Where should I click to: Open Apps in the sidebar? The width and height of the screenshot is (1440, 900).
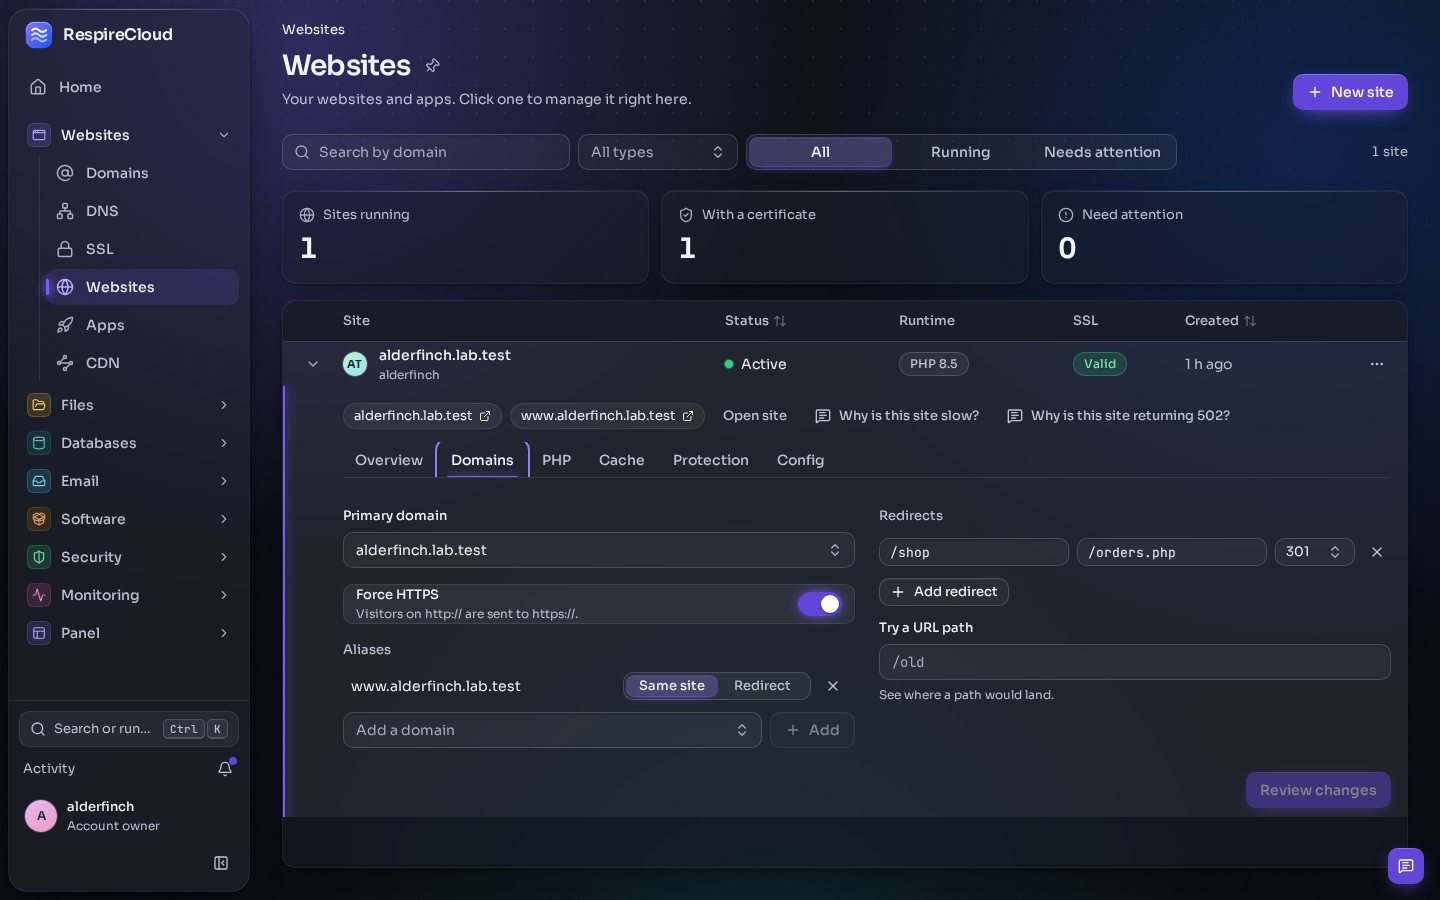point(142,325)
